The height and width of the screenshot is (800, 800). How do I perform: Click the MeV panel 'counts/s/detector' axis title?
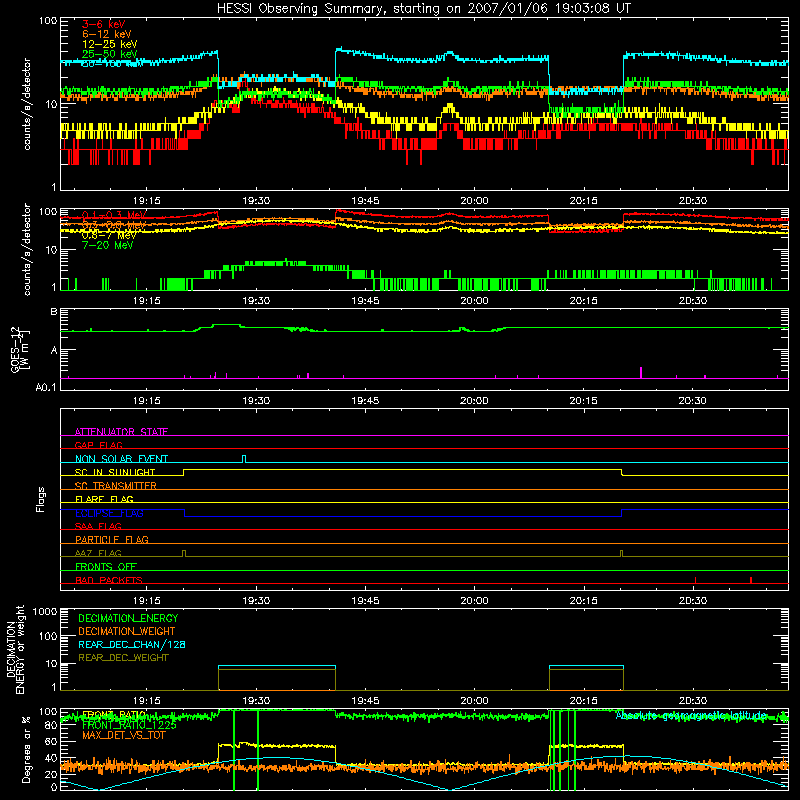tap(27, 249)
